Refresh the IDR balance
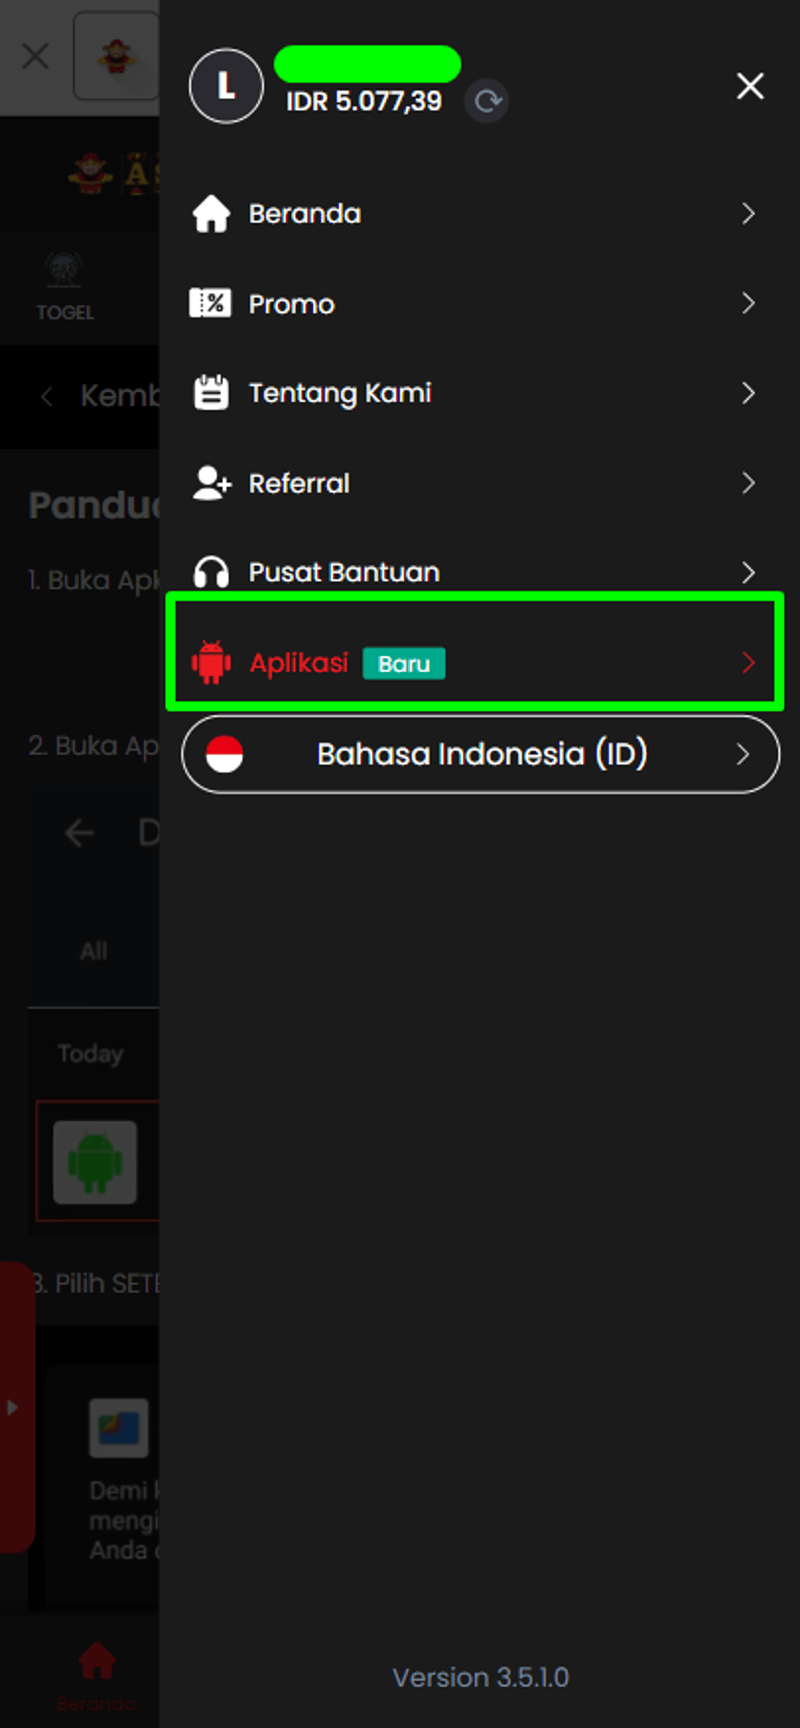The image size is (800, 1728). [486, 100]
